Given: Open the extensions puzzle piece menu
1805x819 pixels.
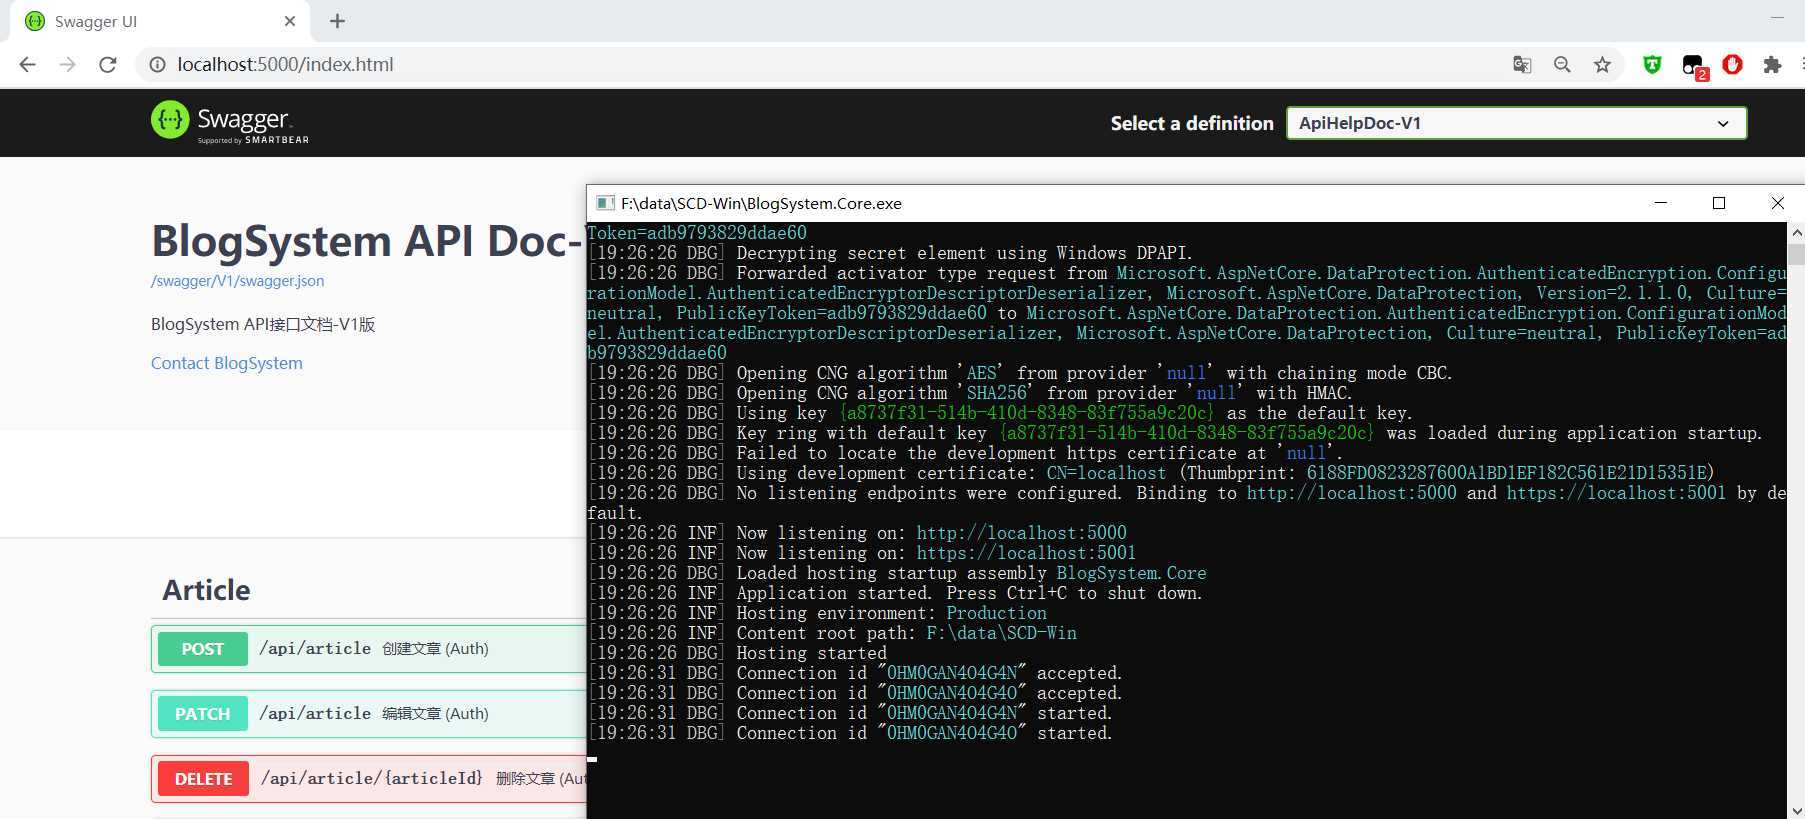Looking at the screenshot, I should (x=1772, y=64).
